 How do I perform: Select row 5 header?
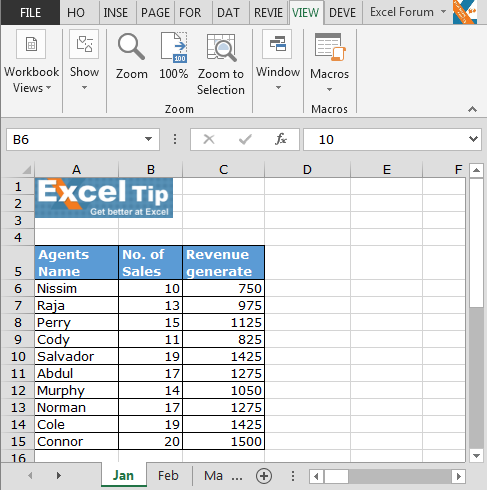pyautogui.click(x=18, y=263)
